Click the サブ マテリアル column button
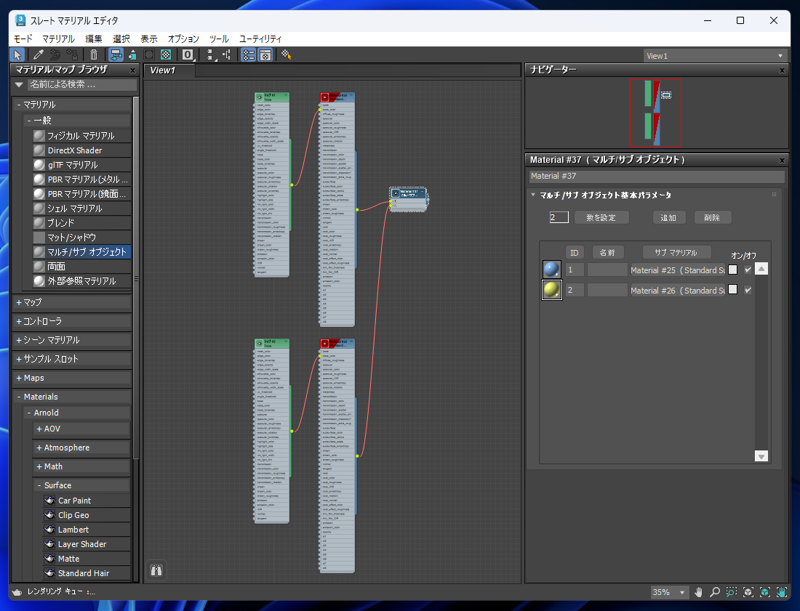Viewport: 800px width, 611px height. point(676,252)
